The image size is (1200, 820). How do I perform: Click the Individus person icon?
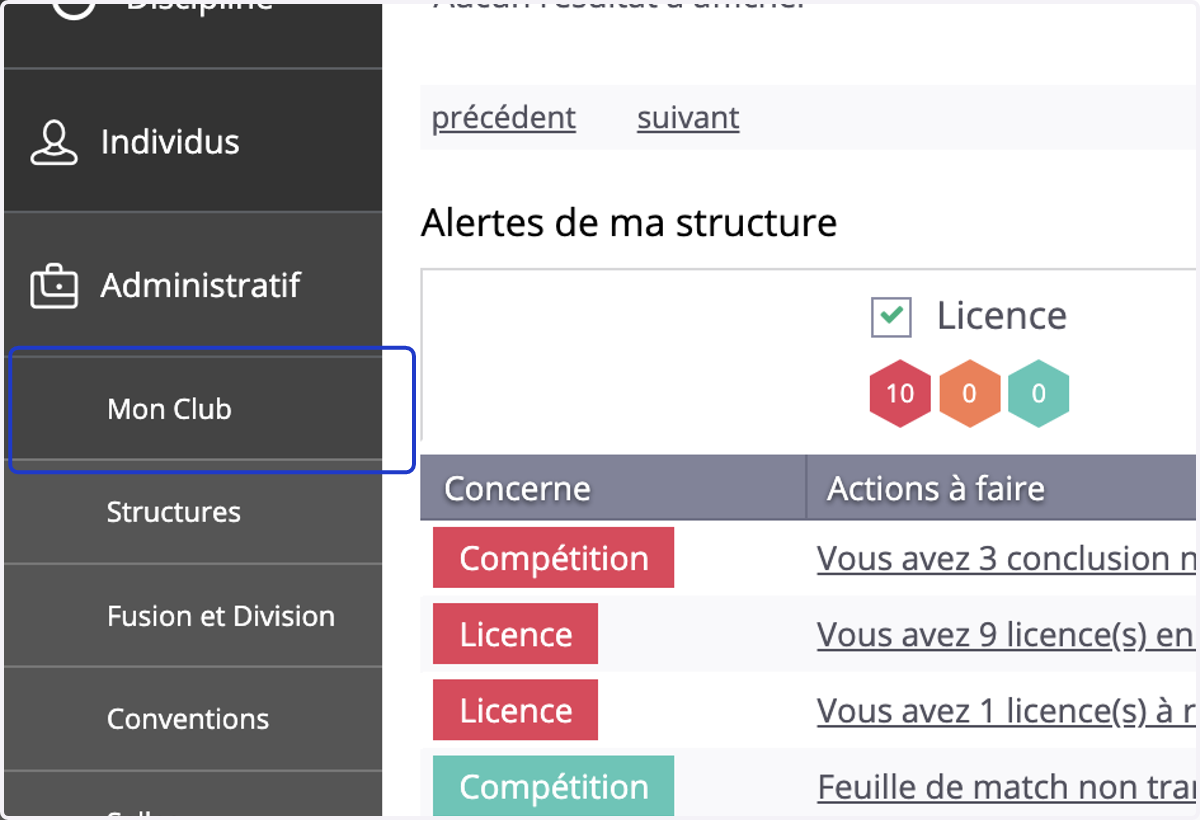(54, 142)
